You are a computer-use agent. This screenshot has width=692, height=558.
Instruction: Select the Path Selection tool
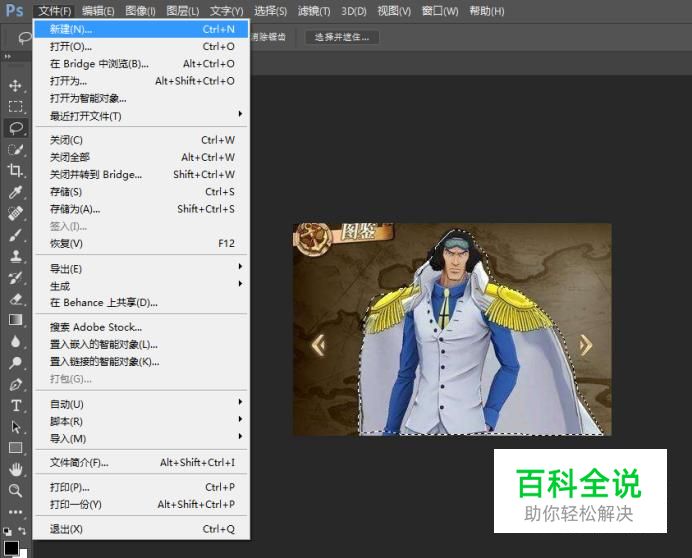(x=15, y=427)
